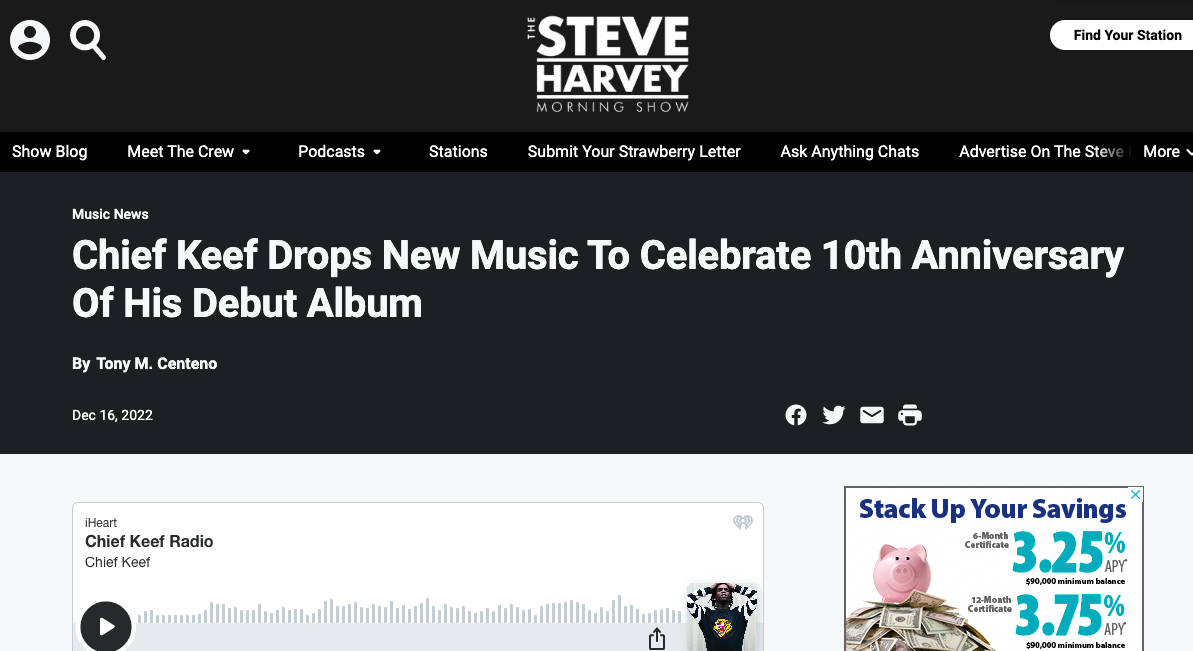Share article on Facebook
Image resolution: width=1193 pixels, height=651 pixels.
point(796,415)
